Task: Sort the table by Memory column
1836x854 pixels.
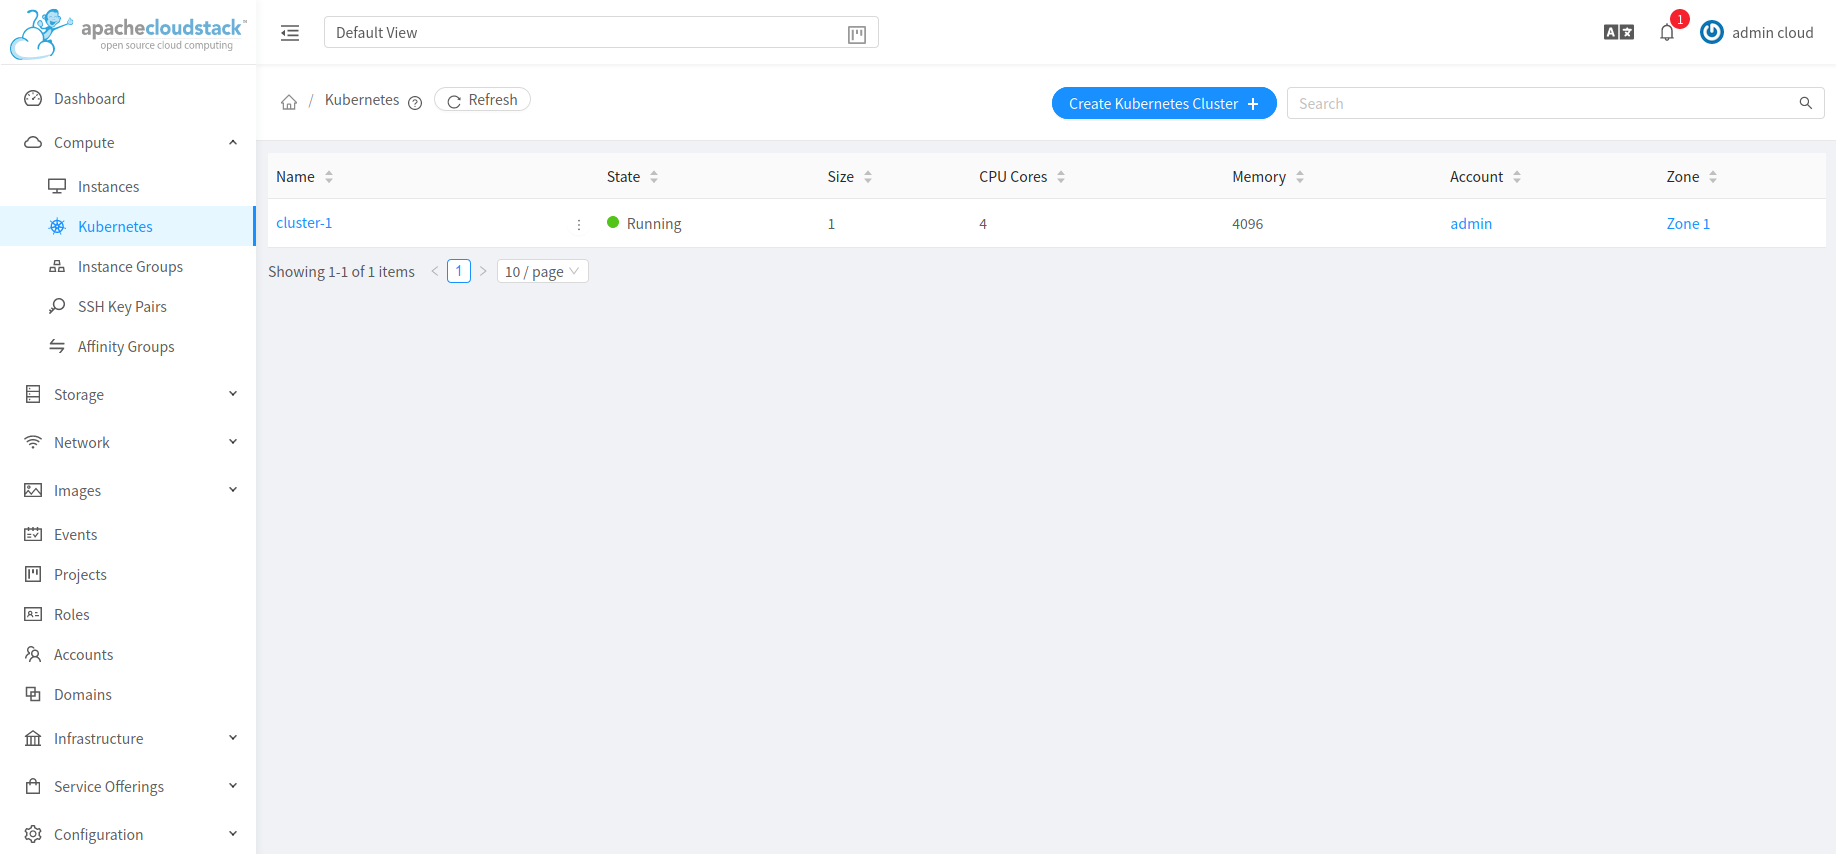Action: 1300,177
